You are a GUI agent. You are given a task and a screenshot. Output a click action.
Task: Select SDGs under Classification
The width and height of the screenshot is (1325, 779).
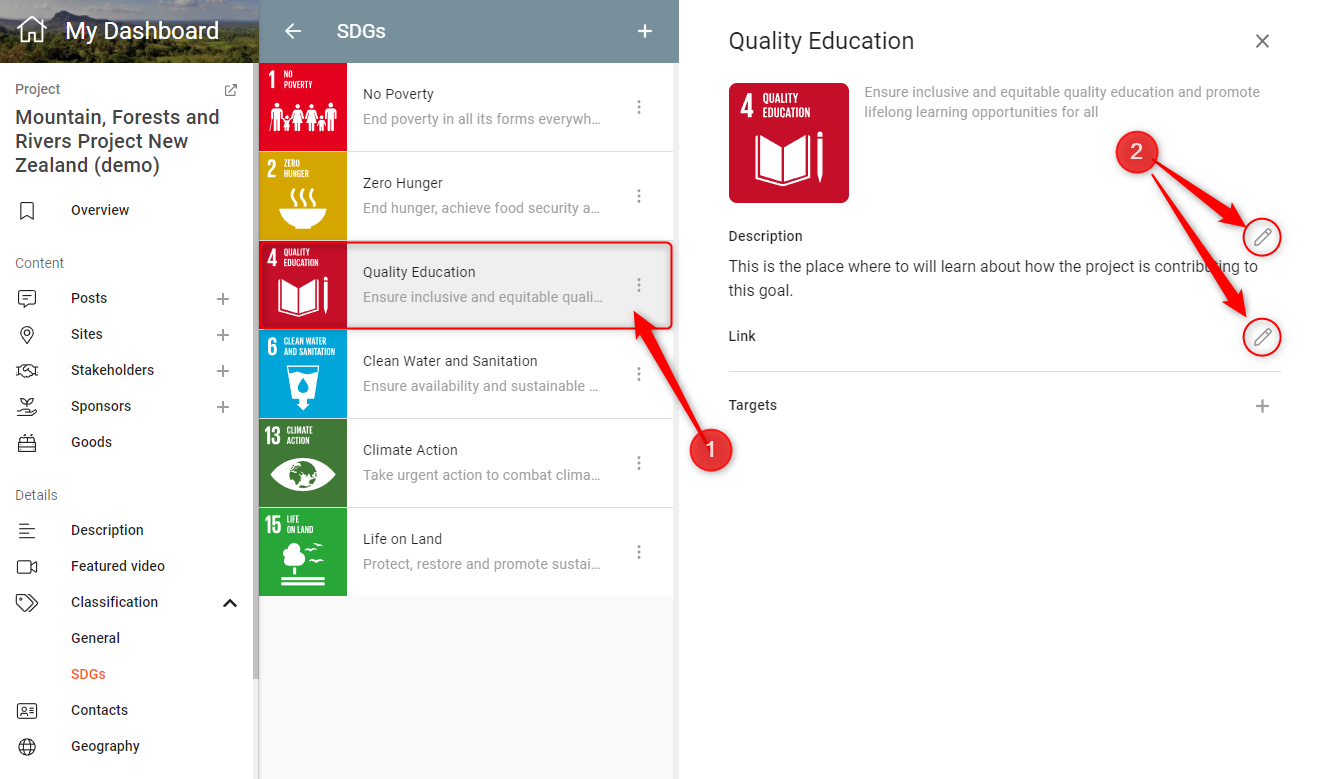(x=88, y=674)
